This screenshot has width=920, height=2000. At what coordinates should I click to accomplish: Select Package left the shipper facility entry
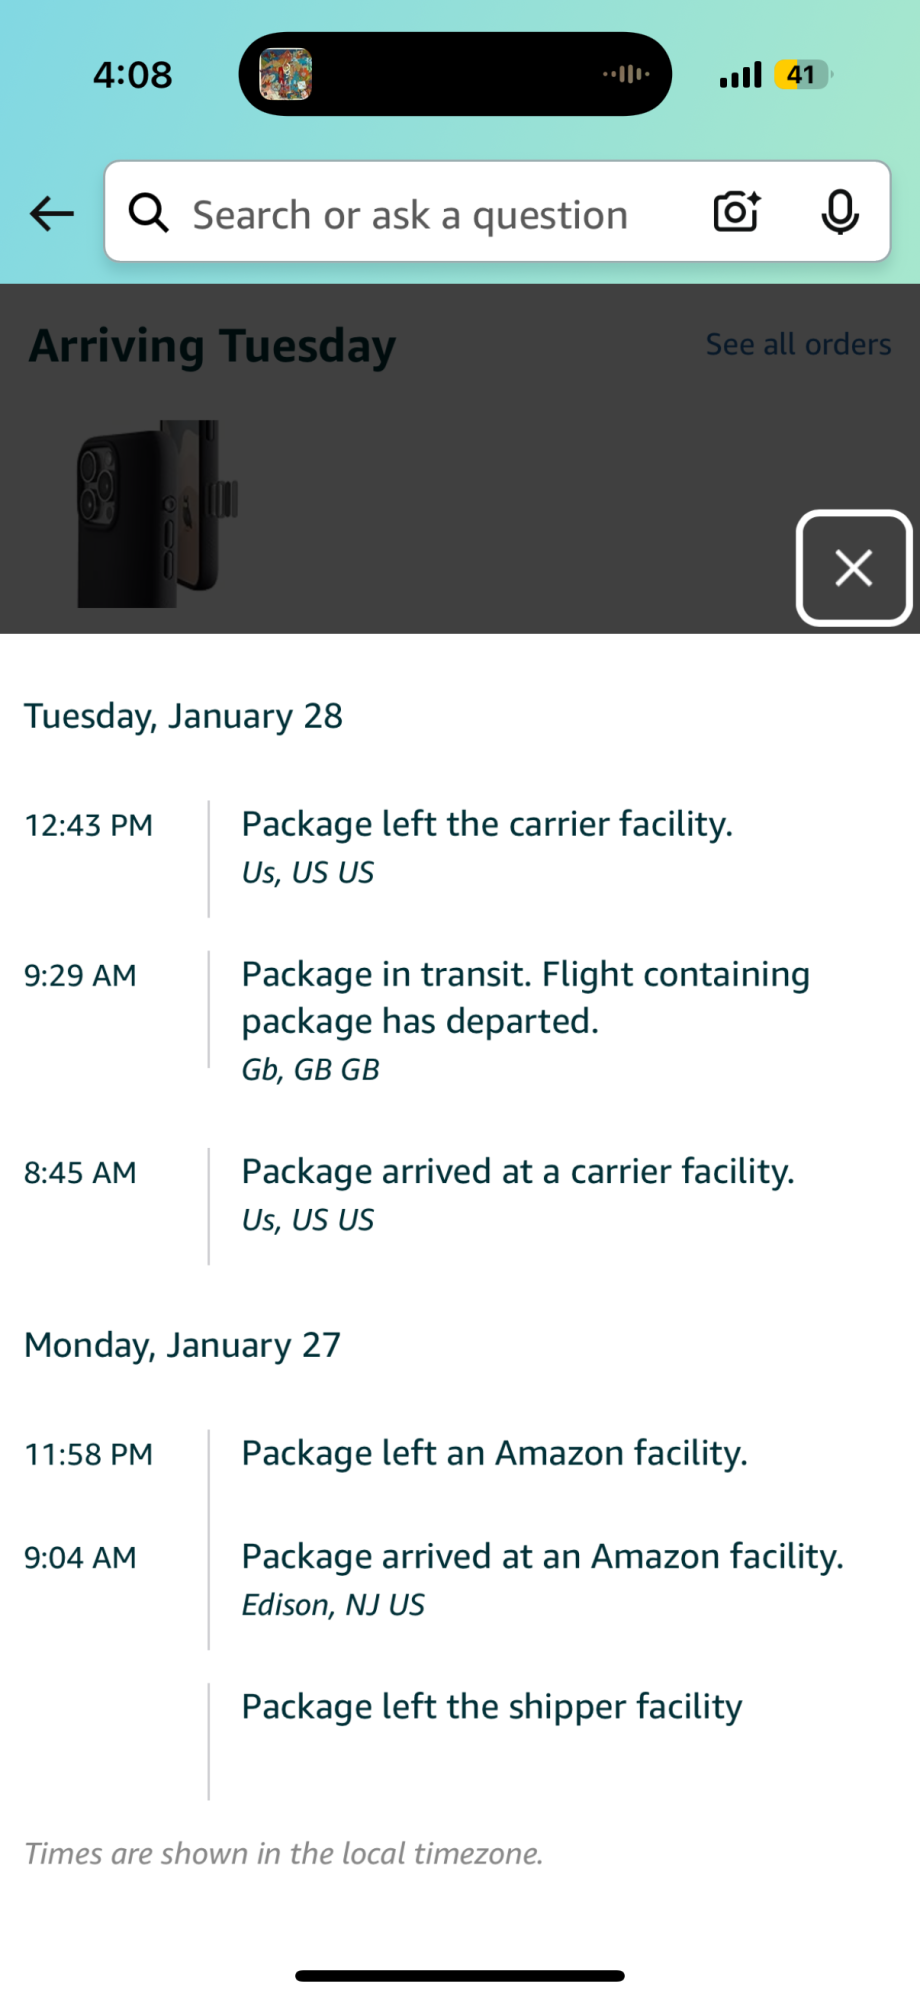point(491,1707)
